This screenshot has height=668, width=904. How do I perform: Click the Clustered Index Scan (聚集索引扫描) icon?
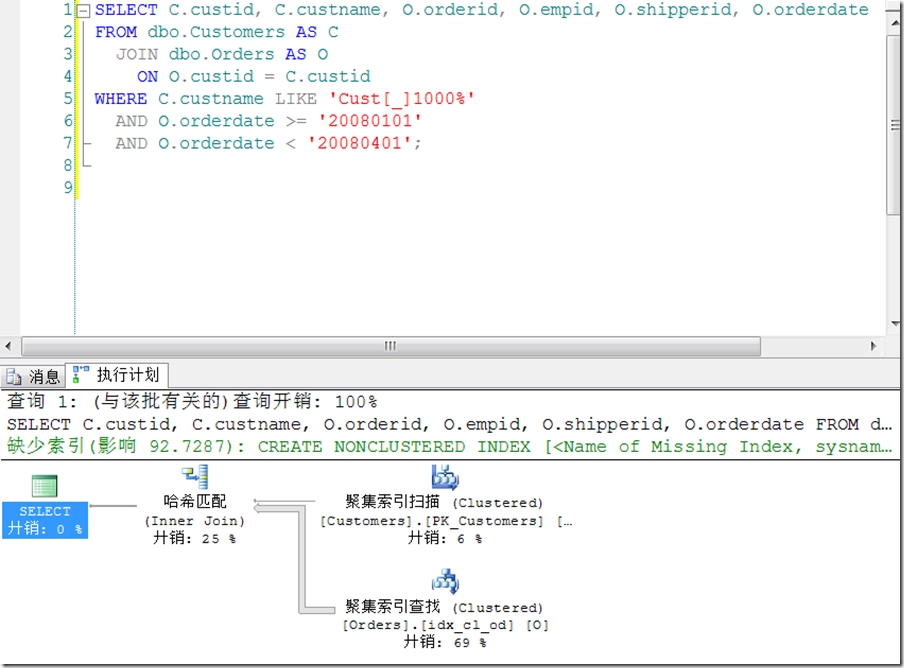tap(445, 477)
